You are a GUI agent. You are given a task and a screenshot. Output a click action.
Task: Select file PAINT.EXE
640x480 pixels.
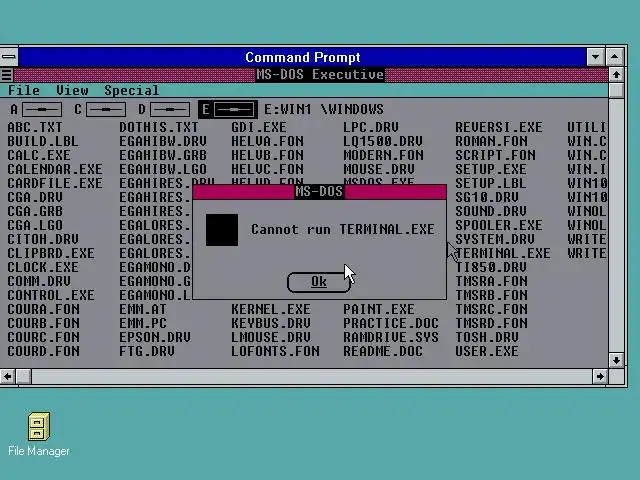pos(378,309)
